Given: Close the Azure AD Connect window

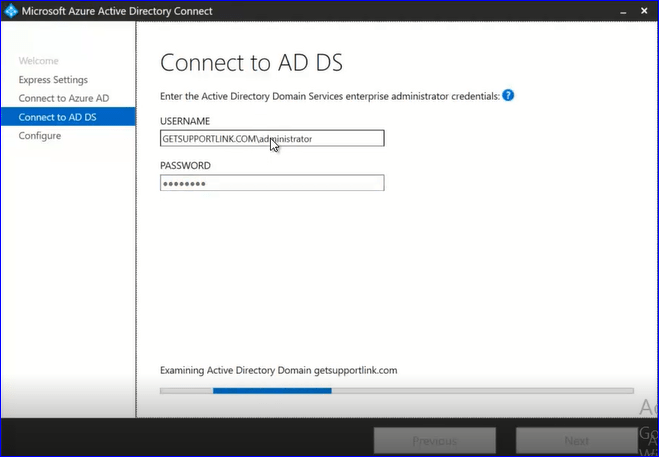Looking at the screenshot, I should point(644,11).
